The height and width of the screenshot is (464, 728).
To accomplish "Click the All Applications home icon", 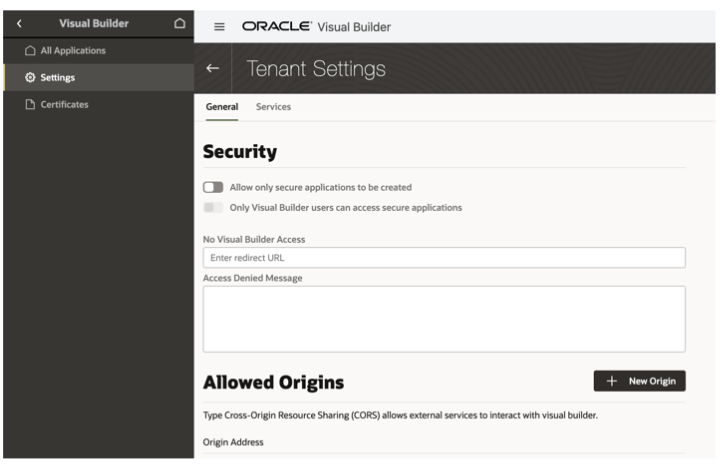I will (x=30, y=50).
